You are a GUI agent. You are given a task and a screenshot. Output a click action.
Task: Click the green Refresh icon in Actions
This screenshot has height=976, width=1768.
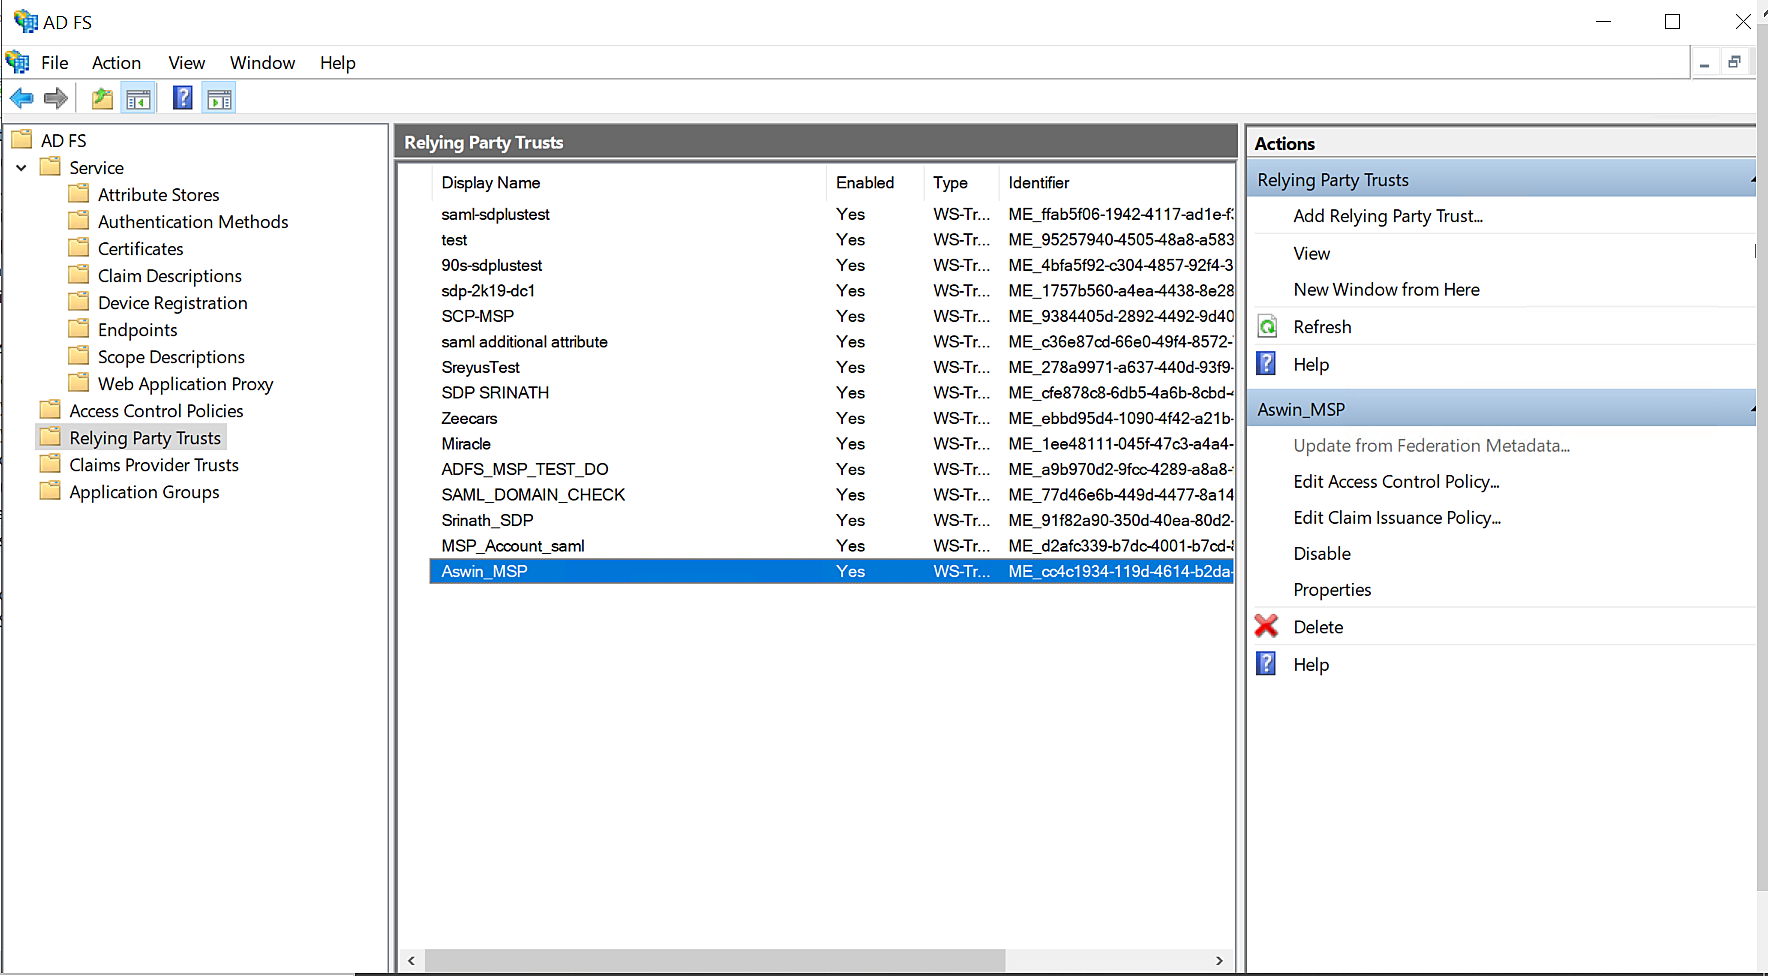(1267, 327)
